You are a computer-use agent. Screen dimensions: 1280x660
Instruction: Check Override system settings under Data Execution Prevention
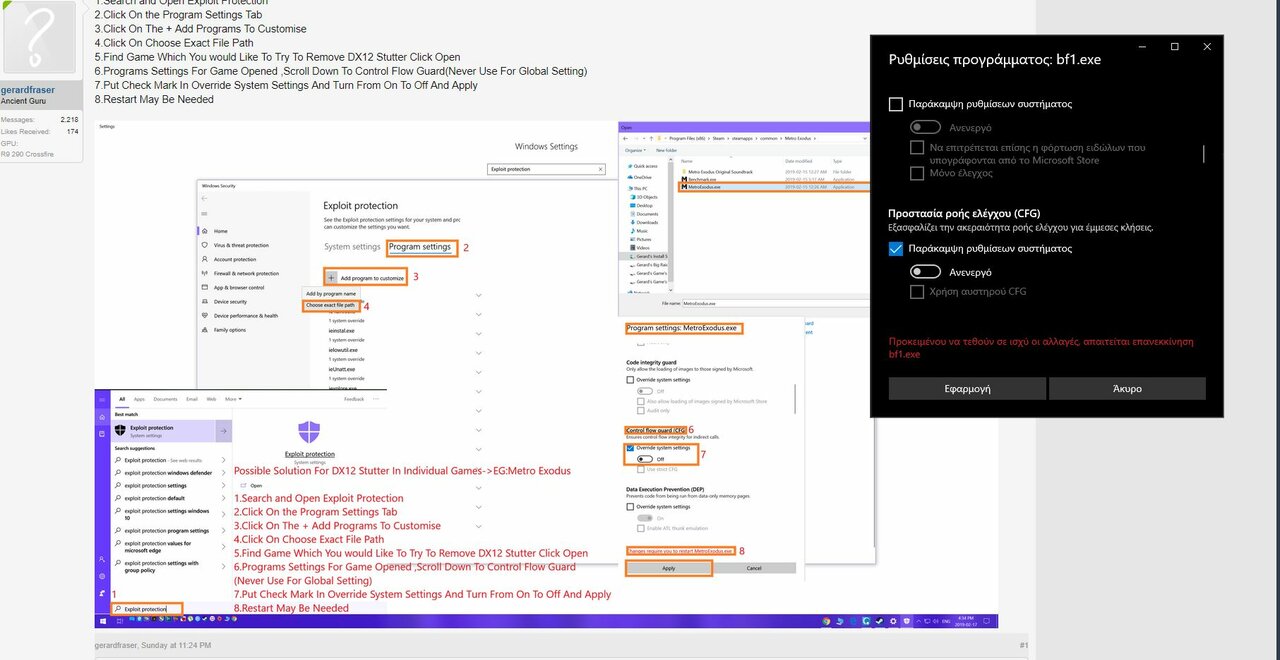pyautogui.click(x=629, y=507)
